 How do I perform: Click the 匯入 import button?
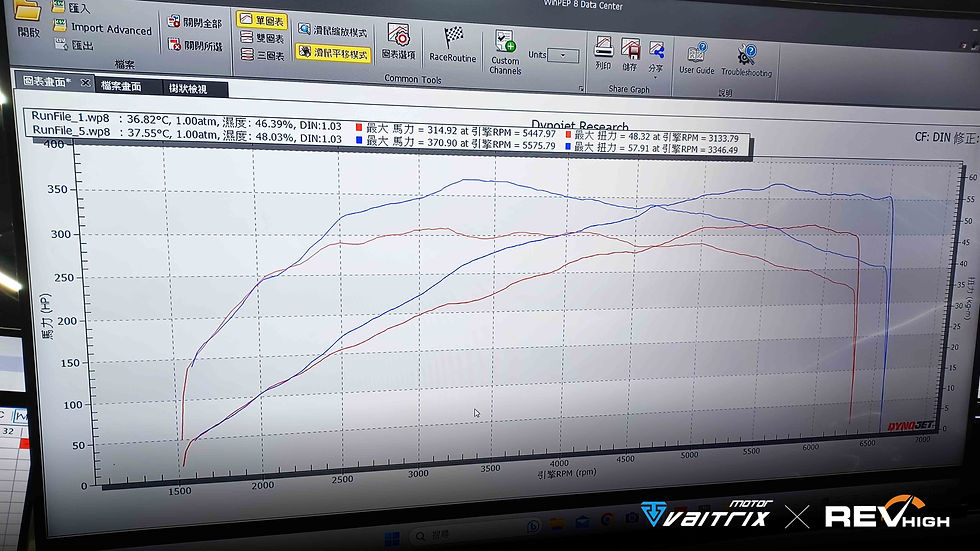pos(71,7)
